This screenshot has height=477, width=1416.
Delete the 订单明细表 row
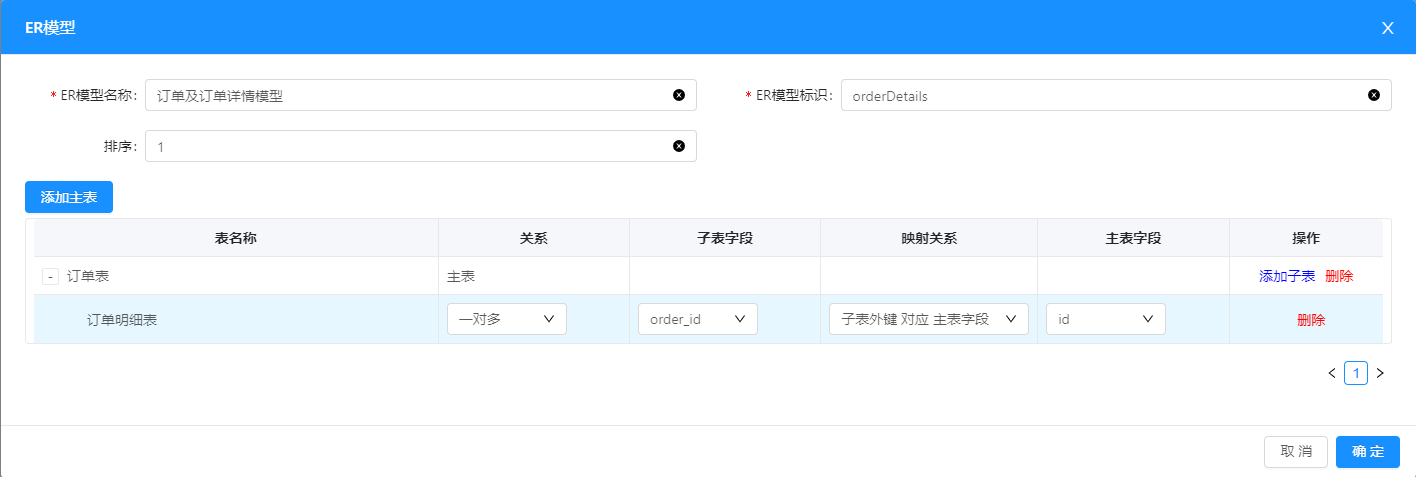pos(1310,320)
